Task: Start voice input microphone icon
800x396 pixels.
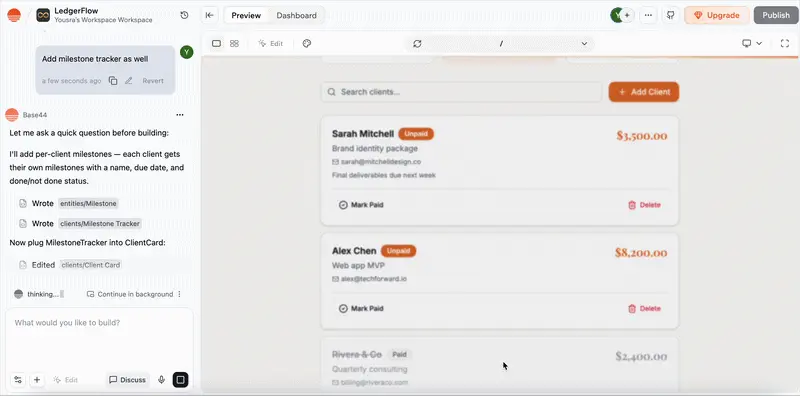Action: (x=161, y=380)
